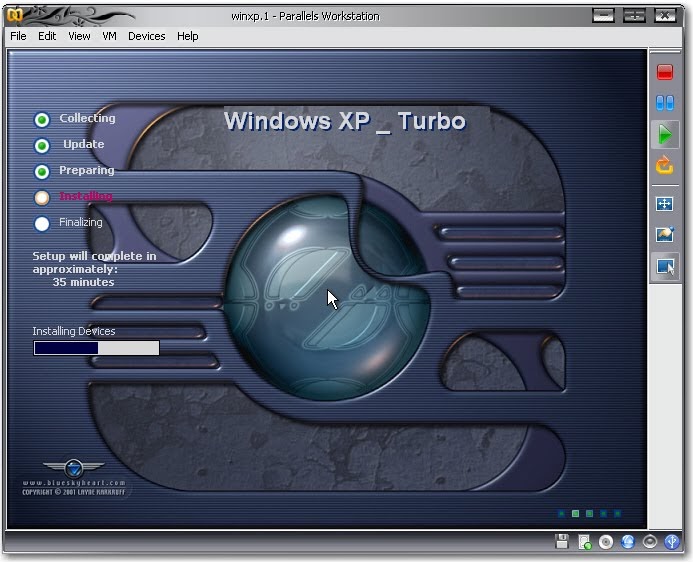Open the Help menu
This screenshot has height=562, width=693.
[187, 36]
